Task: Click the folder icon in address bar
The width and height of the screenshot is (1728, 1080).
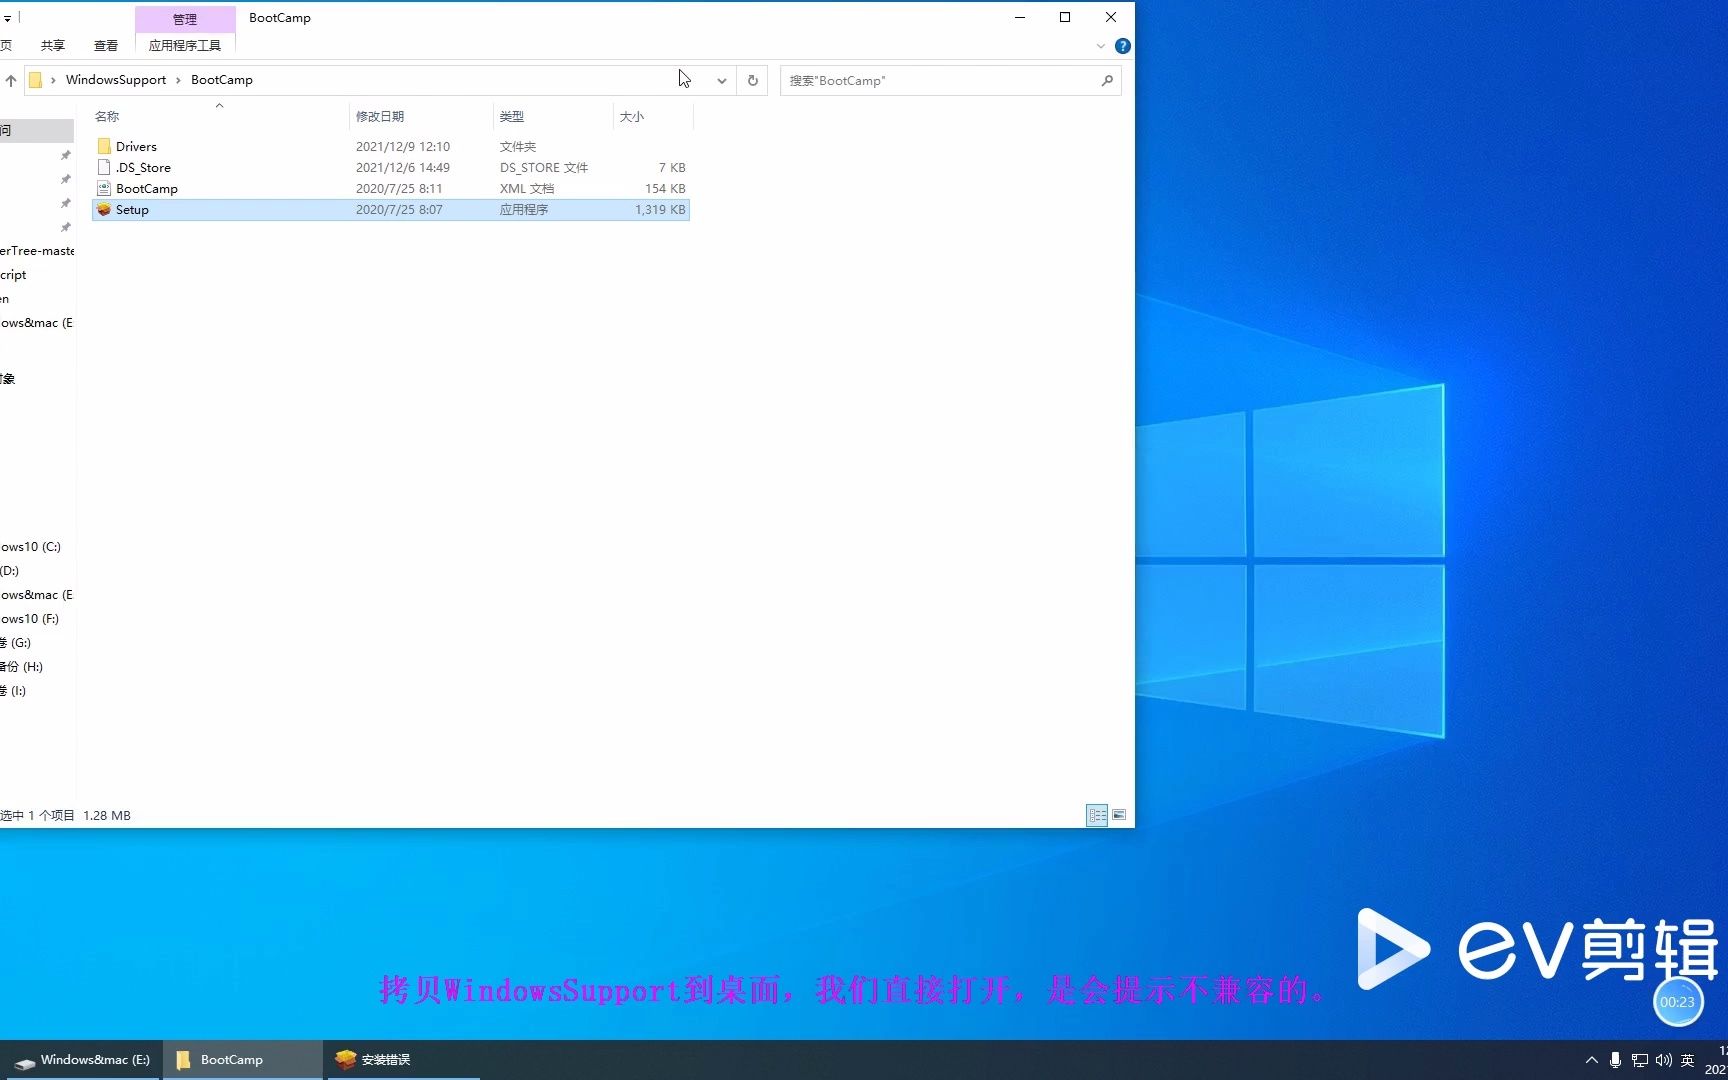Action: coord(35,80)
